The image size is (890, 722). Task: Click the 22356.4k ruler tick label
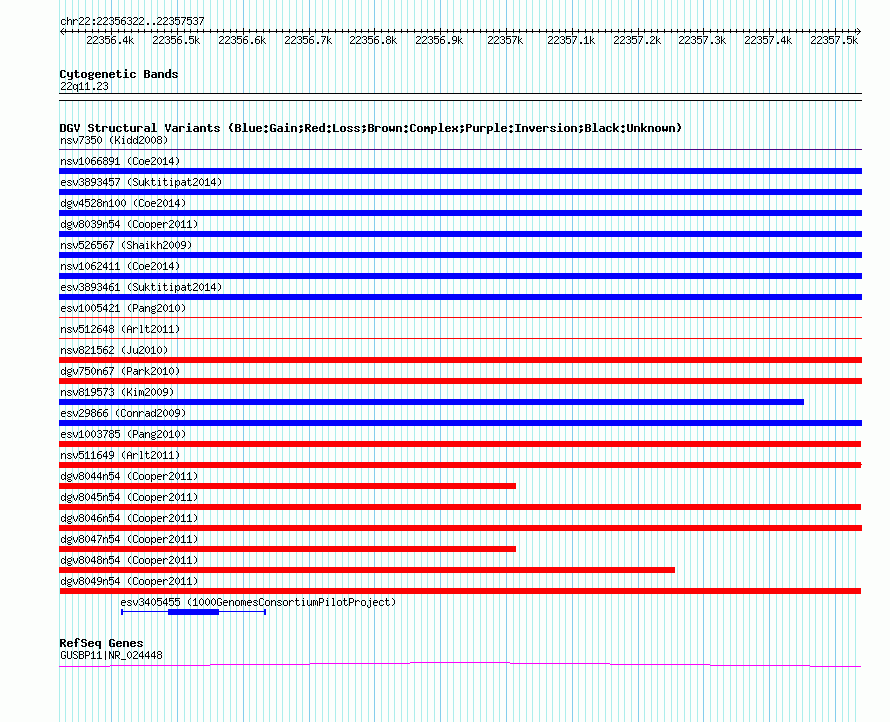[x=110, y=40]
